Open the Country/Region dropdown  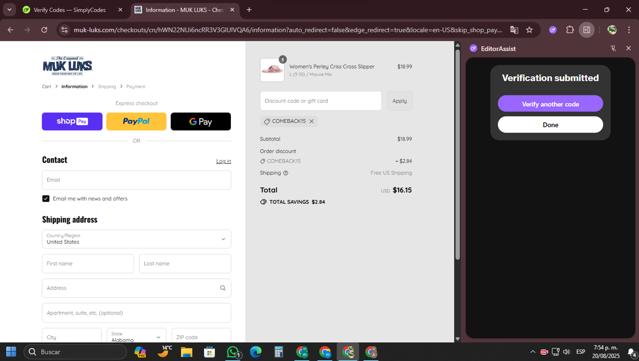pyautogui.click(x=137, y=239)
